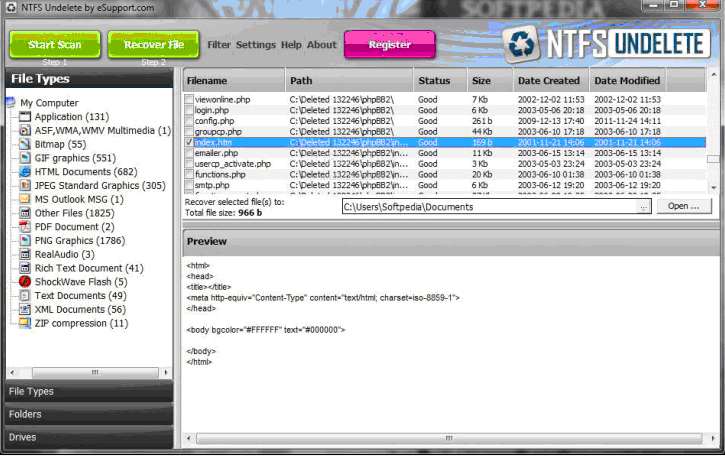Image resolution: width=725 pixels, height=456 pixels.
Task: Uncheck the index.htm file checkbox
Action: pyautogui.click(x=189, y=142)
